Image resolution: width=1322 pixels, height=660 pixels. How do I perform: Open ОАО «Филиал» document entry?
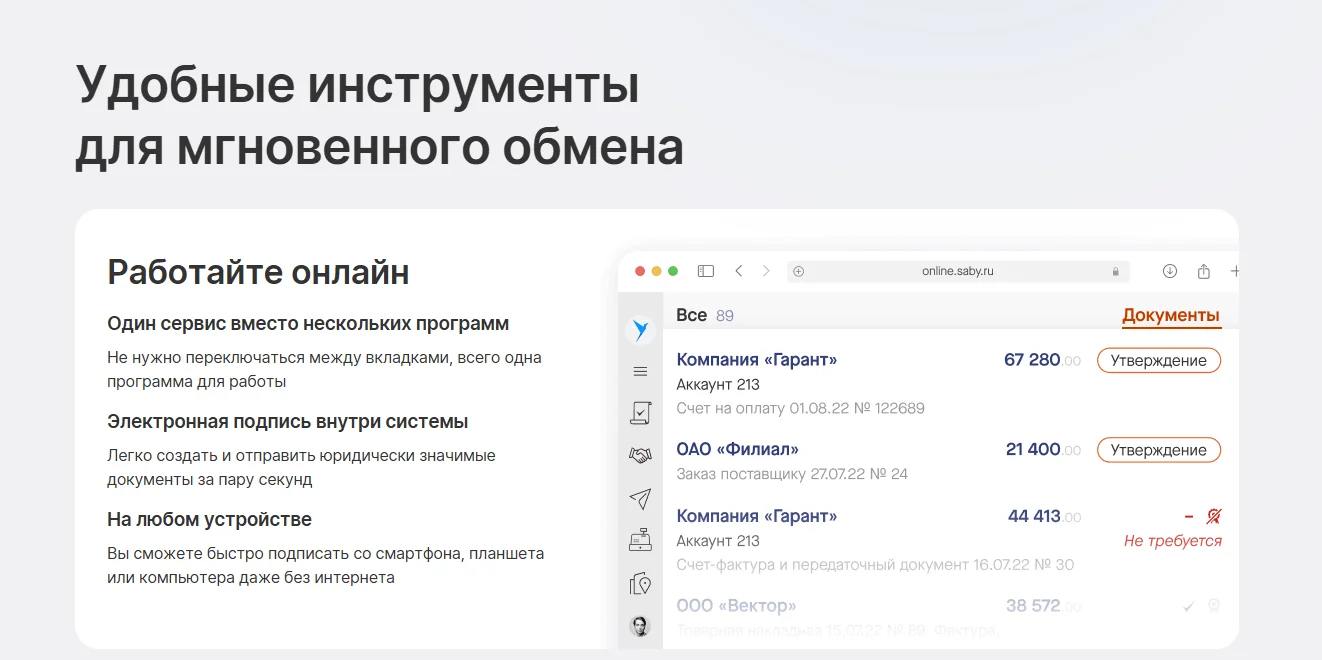pyautogui.click(x=738, y=450)
